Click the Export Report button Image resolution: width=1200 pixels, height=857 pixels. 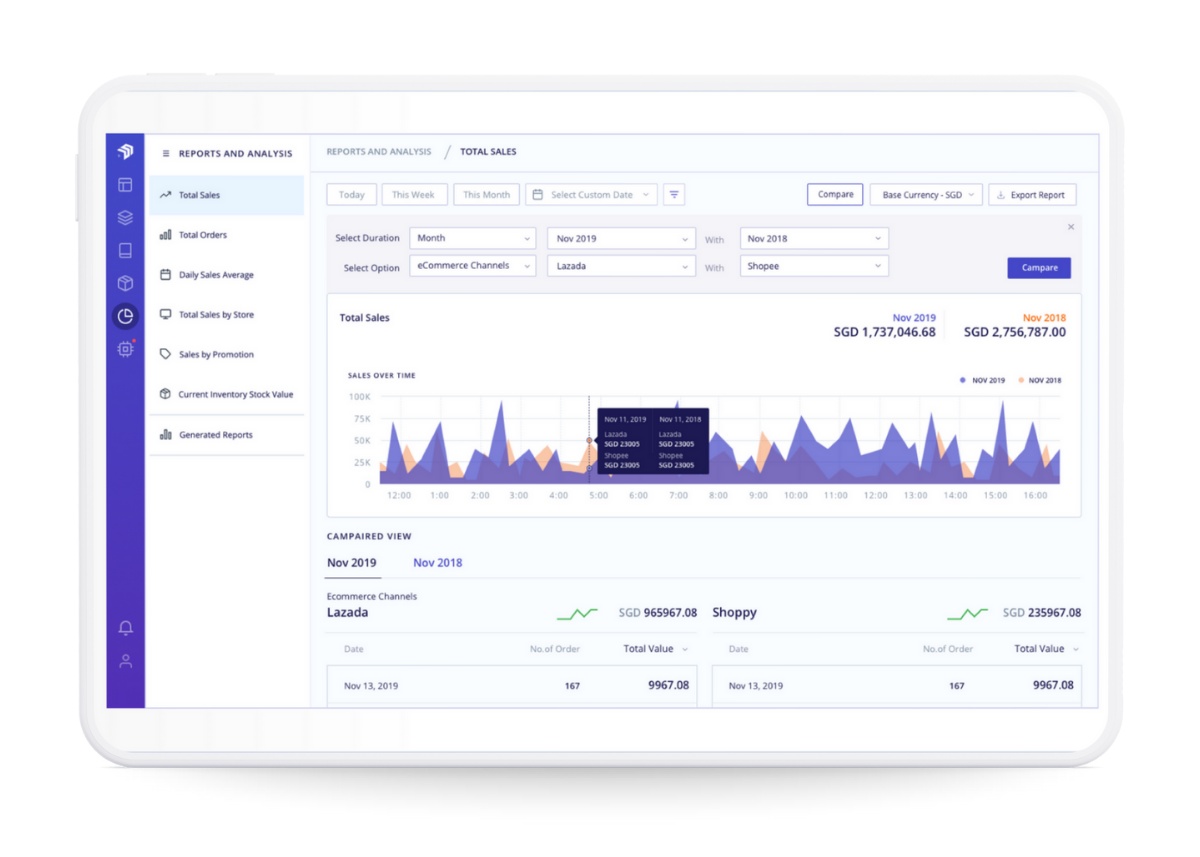pyautogui.click(x=1032, y=195)
